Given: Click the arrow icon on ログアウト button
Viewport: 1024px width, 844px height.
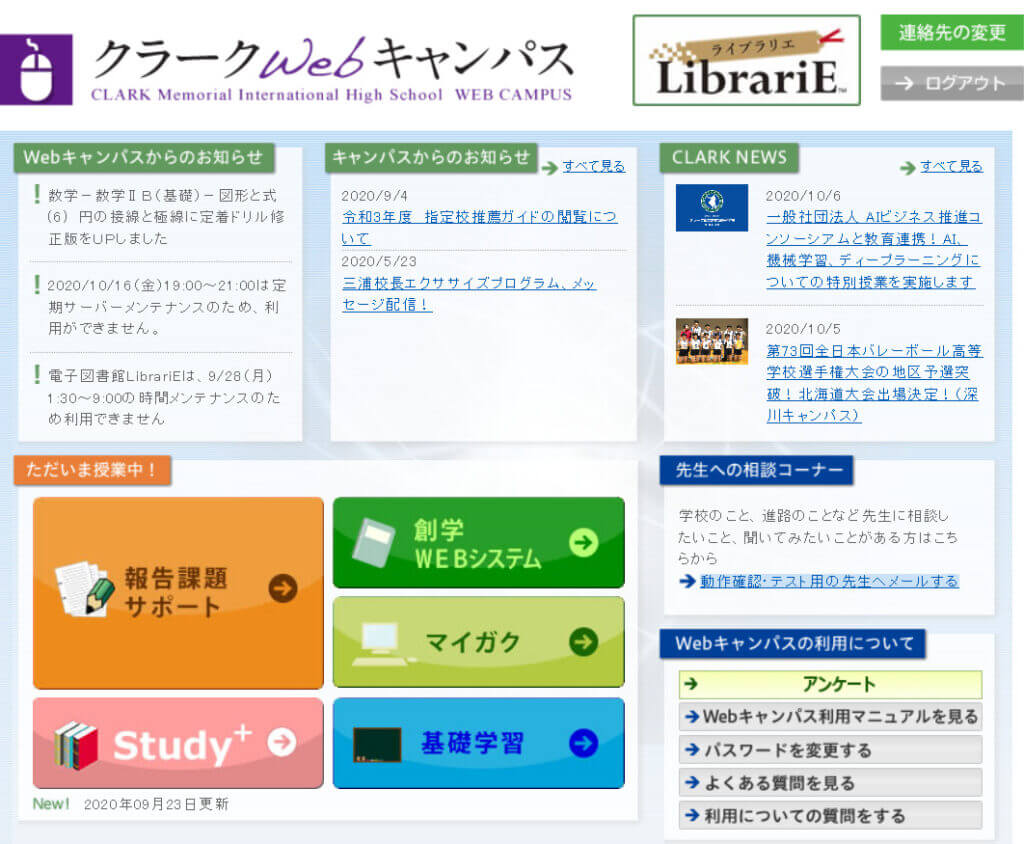Looking at the screenshot, I should pos(904,83).
